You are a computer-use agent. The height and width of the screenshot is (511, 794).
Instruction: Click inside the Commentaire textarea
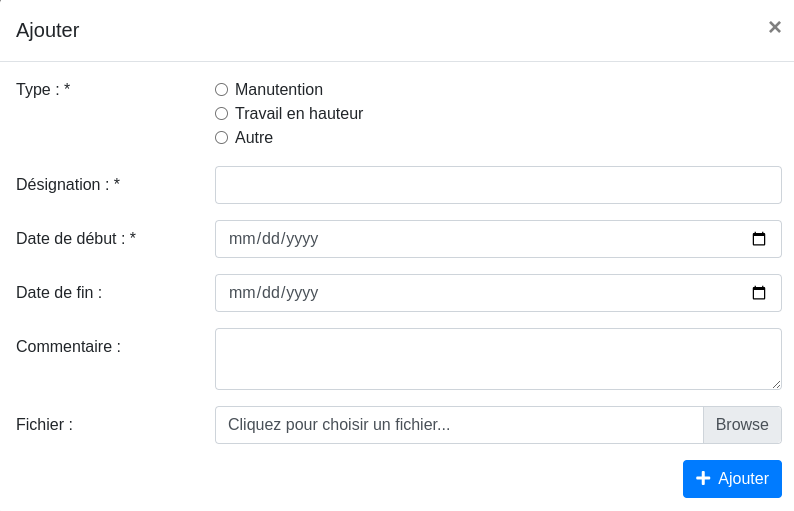(498, 358)
